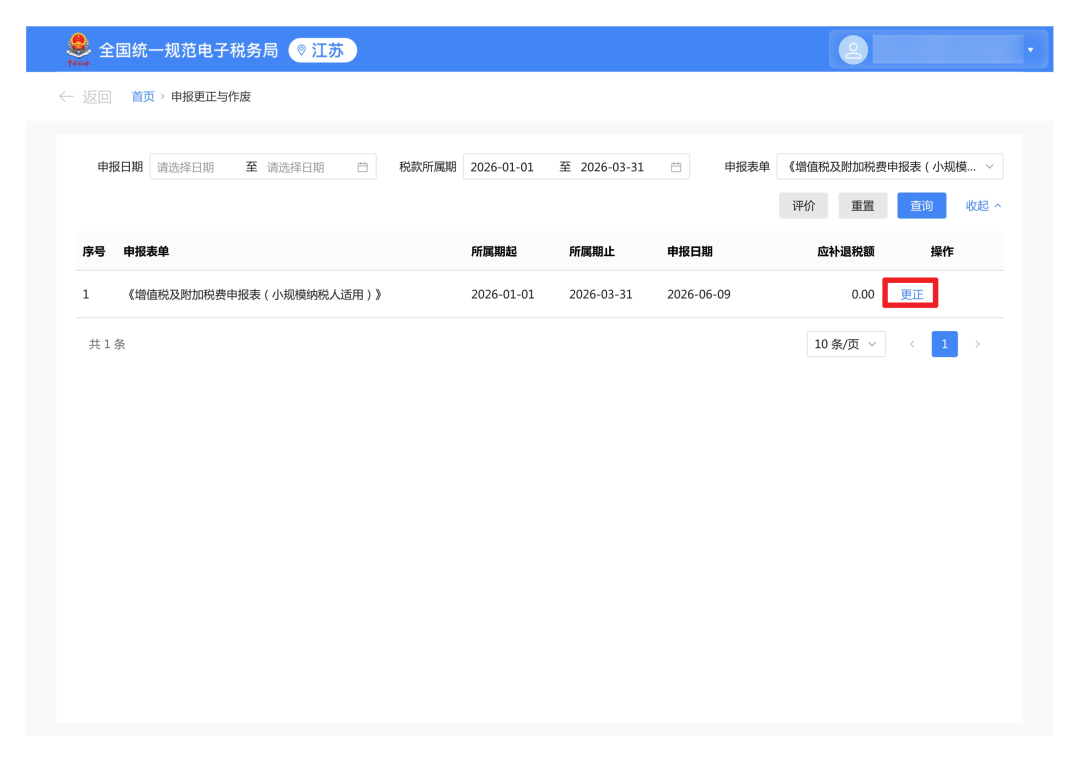Screen dimensions: 1080x762
Task: Open the 申报表单 dropdown
Action: pyautogui.click(x=890, y=167)
